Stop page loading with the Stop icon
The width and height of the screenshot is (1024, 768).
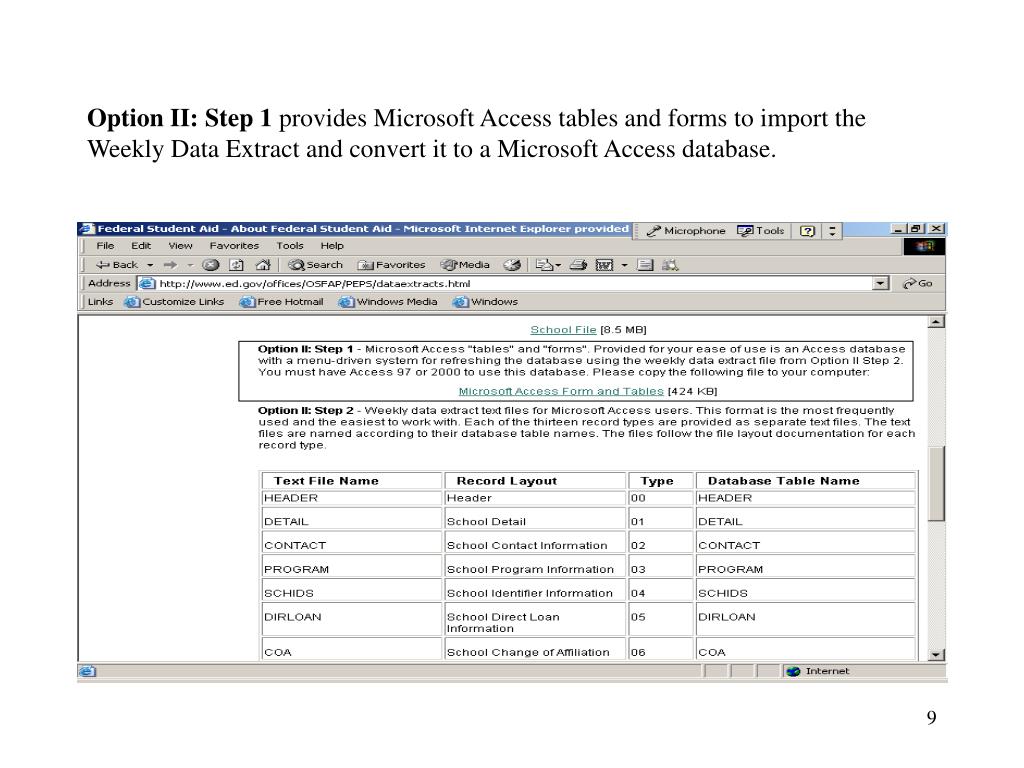click(210, 265)
